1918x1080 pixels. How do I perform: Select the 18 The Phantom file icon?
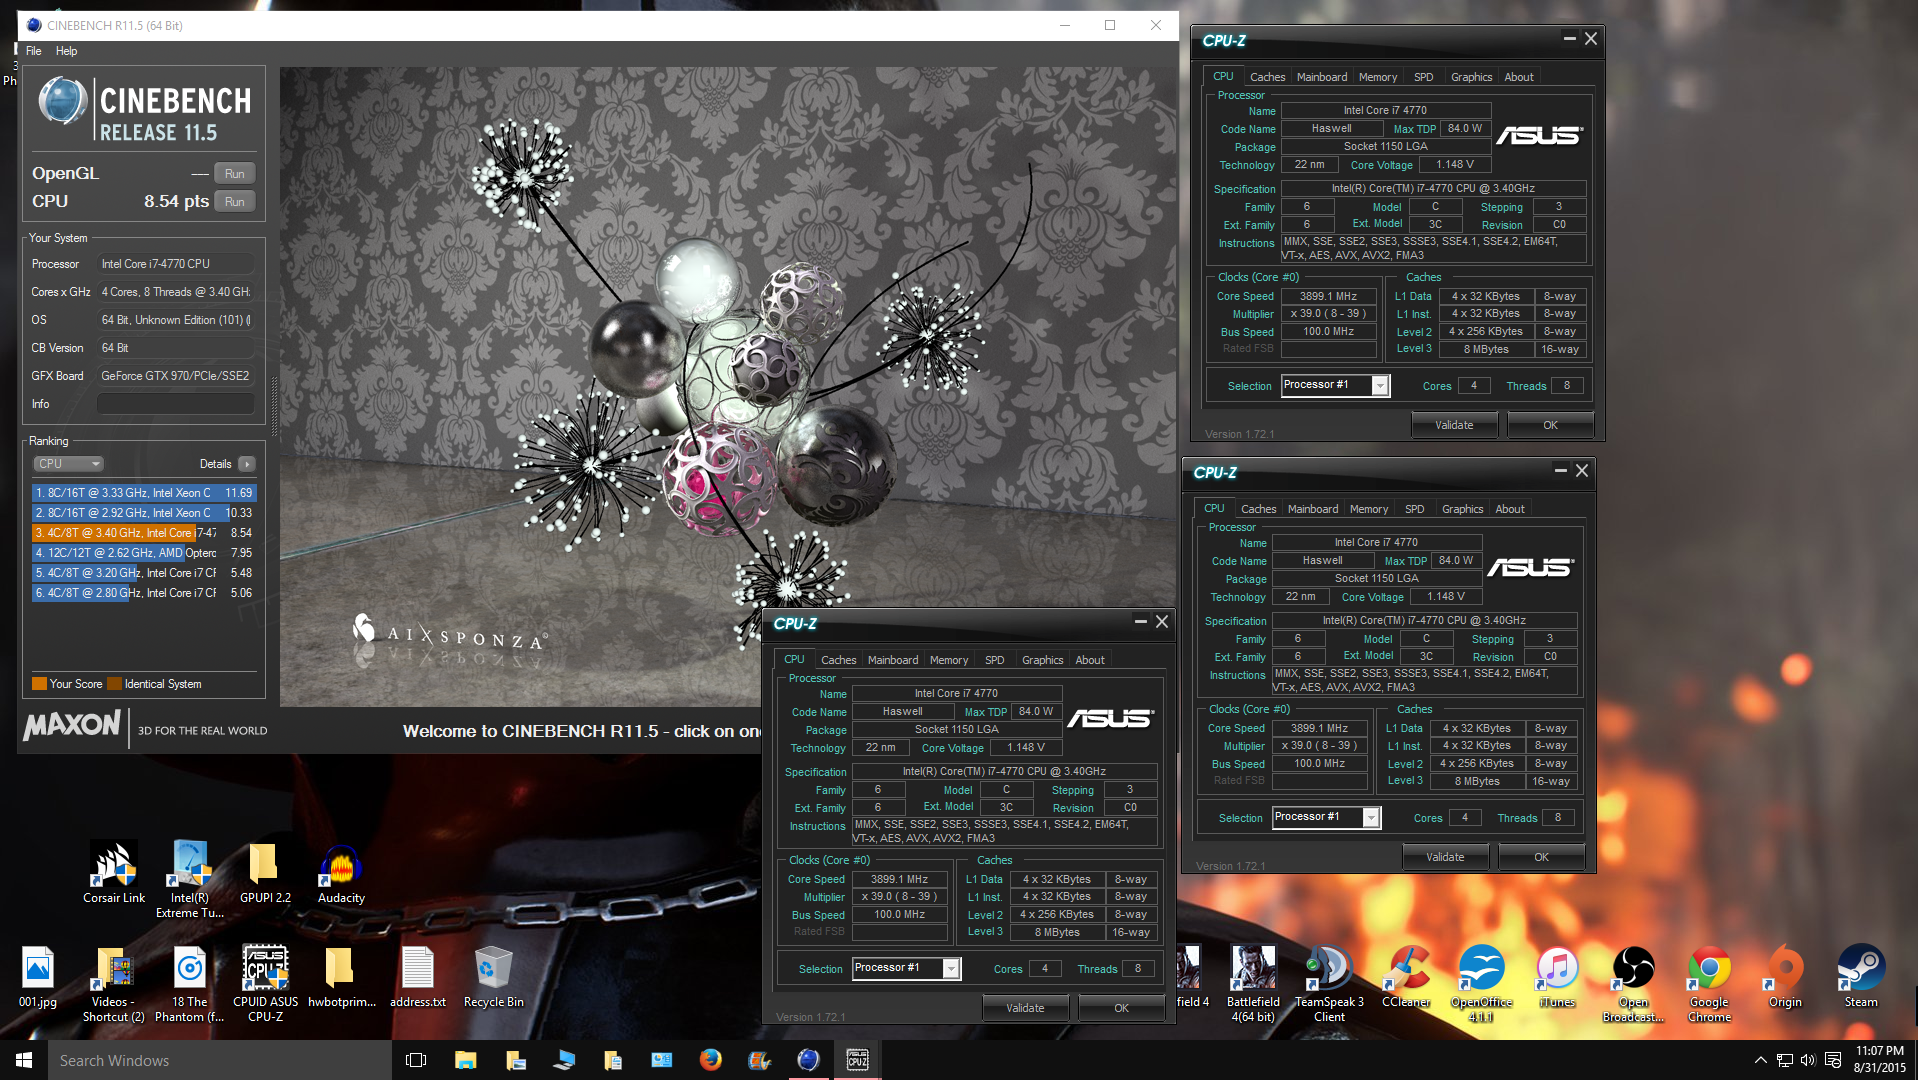(x=190, y=984)
